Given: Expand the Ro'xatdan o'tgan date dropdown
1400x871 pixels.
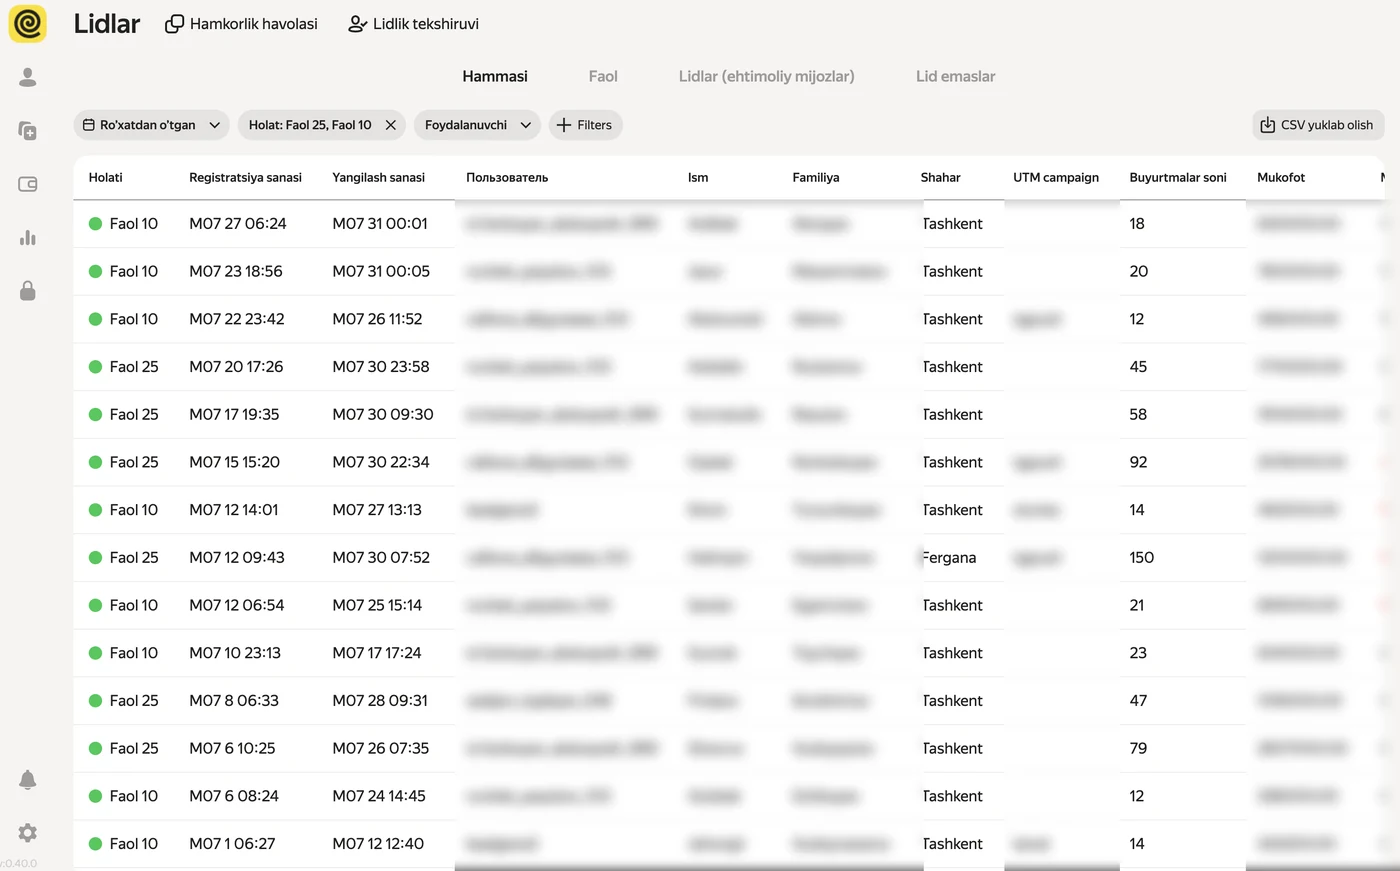Looking at the screenshot, I should 214,125.
